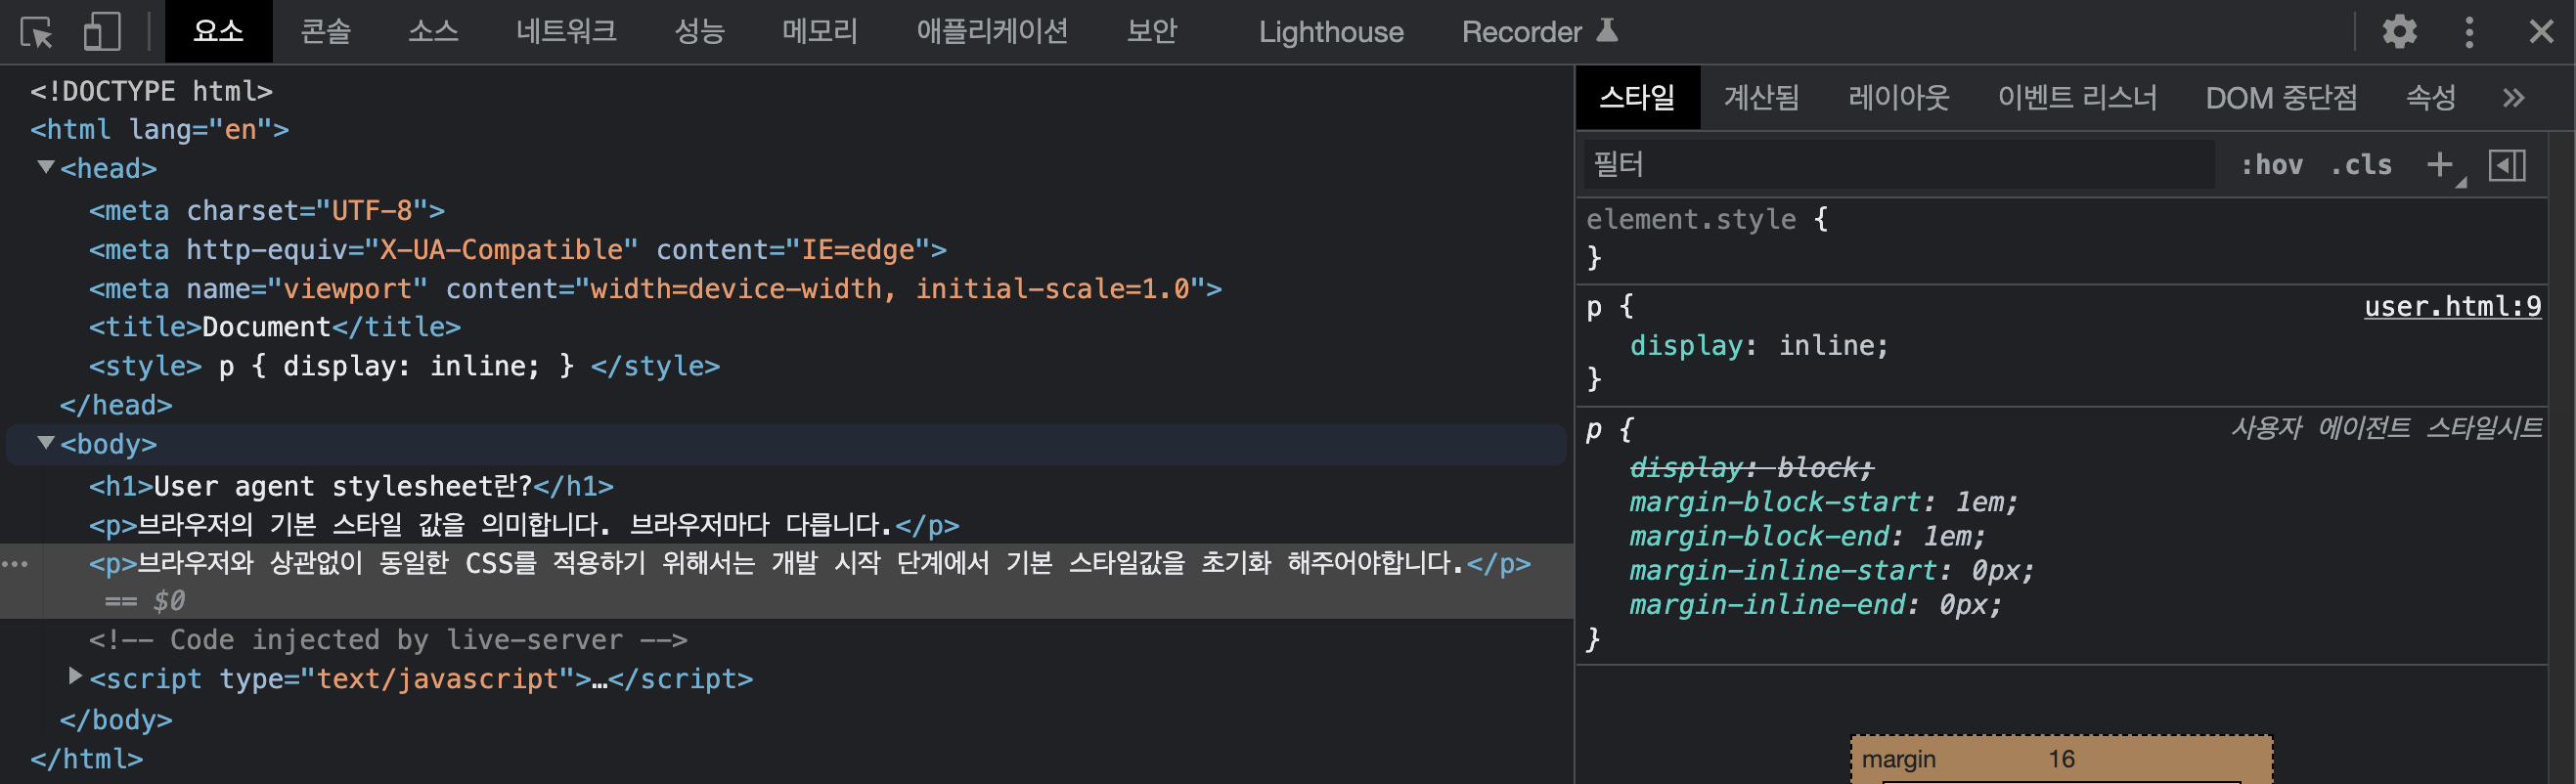2576x784 pixels.
Task: Select the DOM 중단점 sidebar tab
Action: (2281, 98)
